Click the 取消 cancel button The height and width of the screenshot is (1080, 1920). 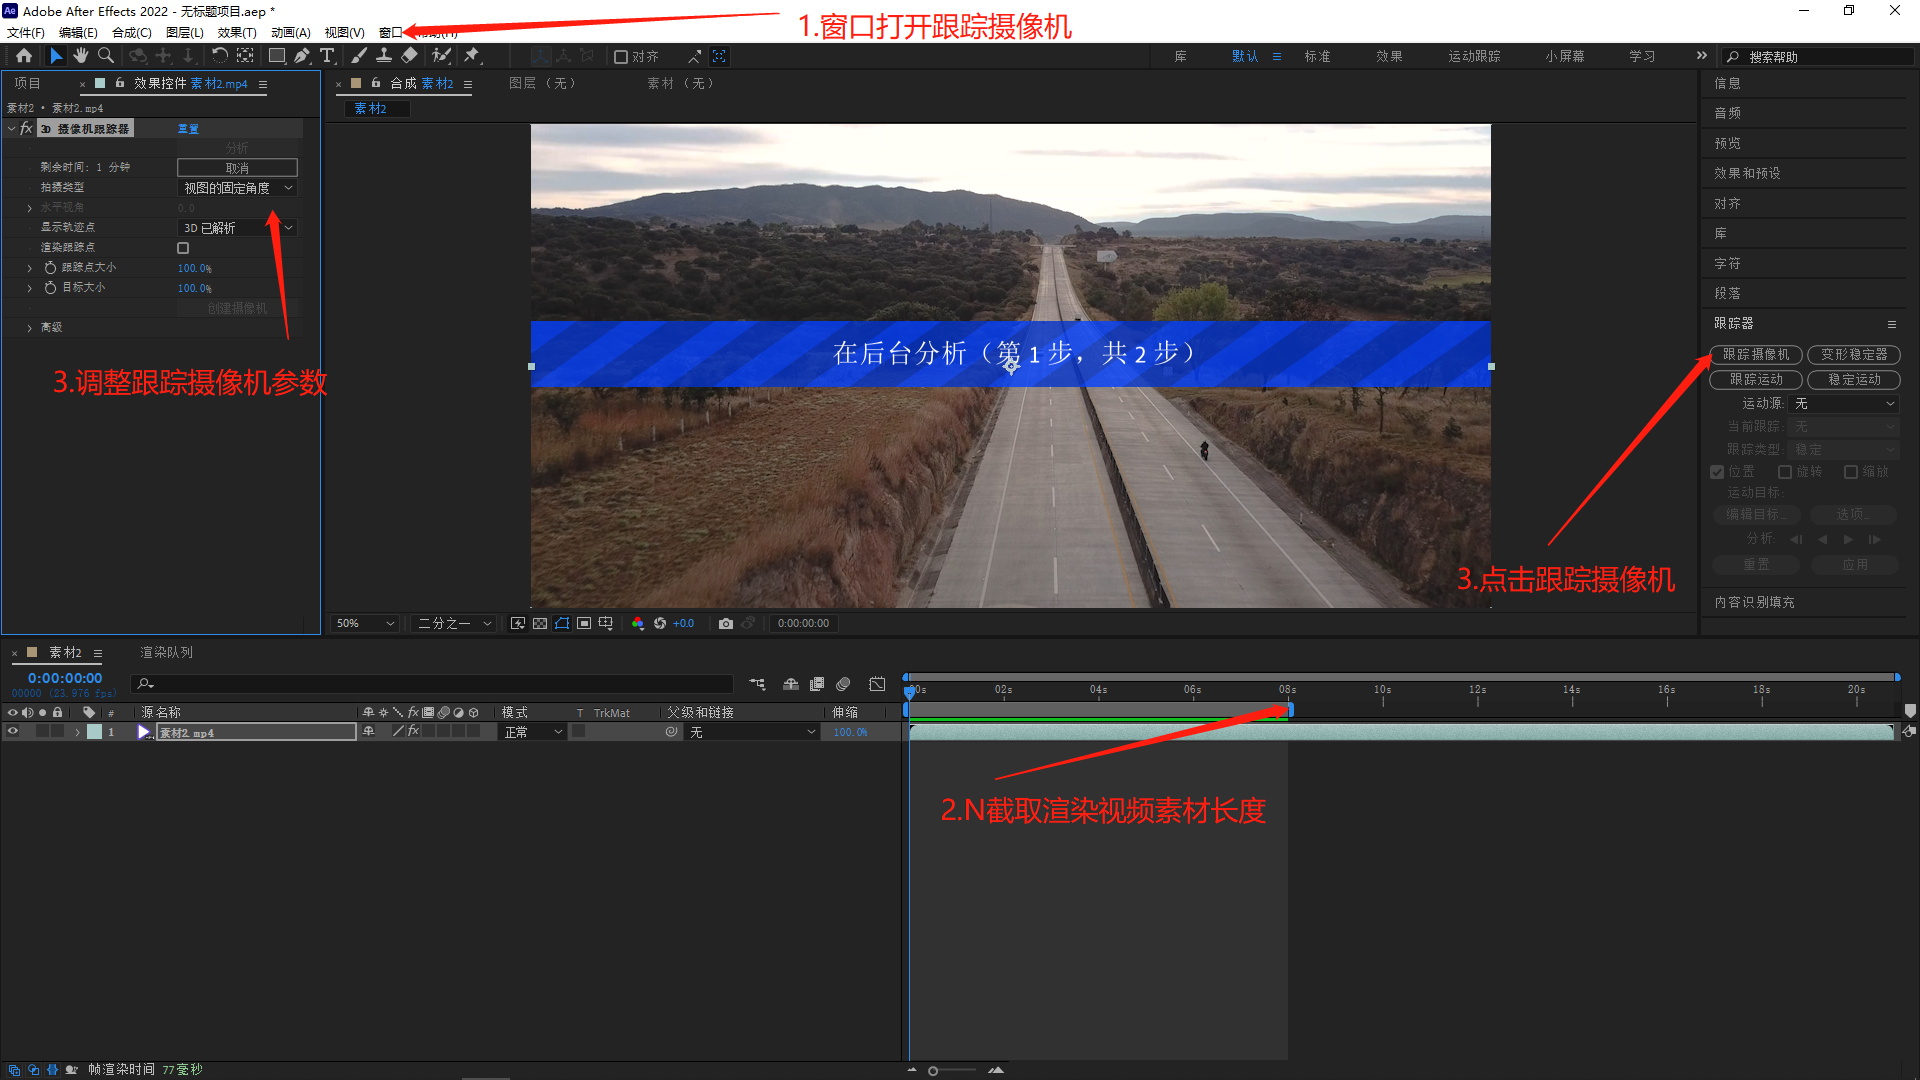point(237,168)
